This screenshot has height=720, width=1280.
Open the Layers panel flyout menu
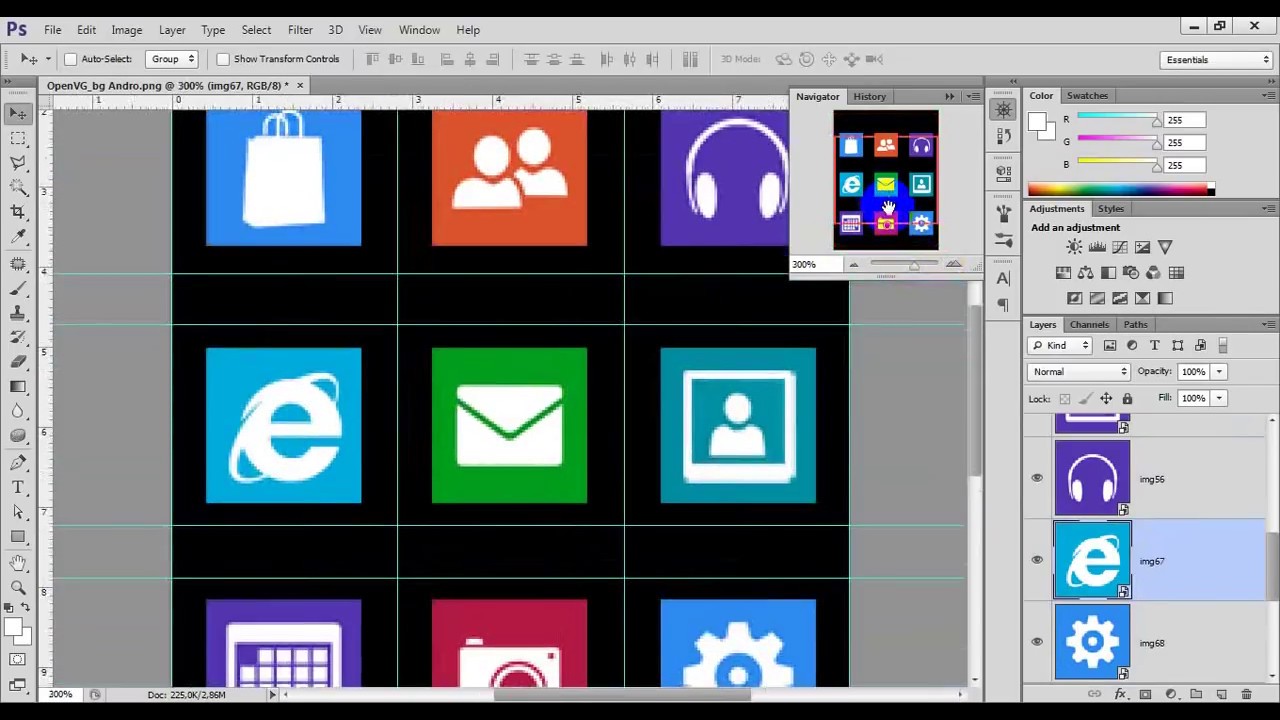tap(1268, 324)
